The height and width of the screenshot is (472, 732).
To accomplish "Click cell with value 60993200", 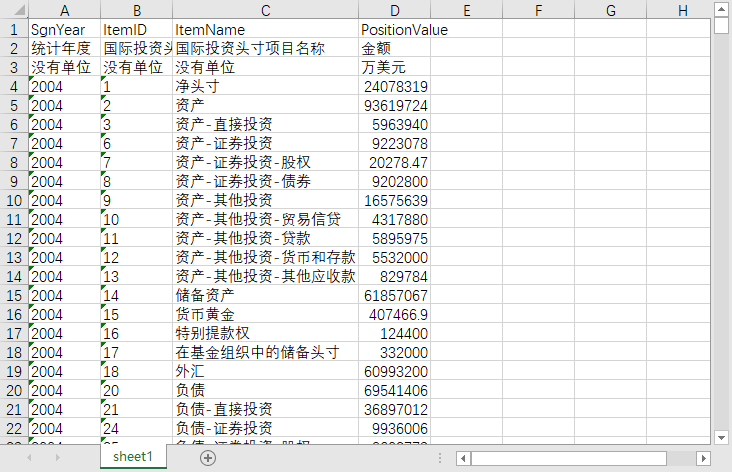I will 394,371.
